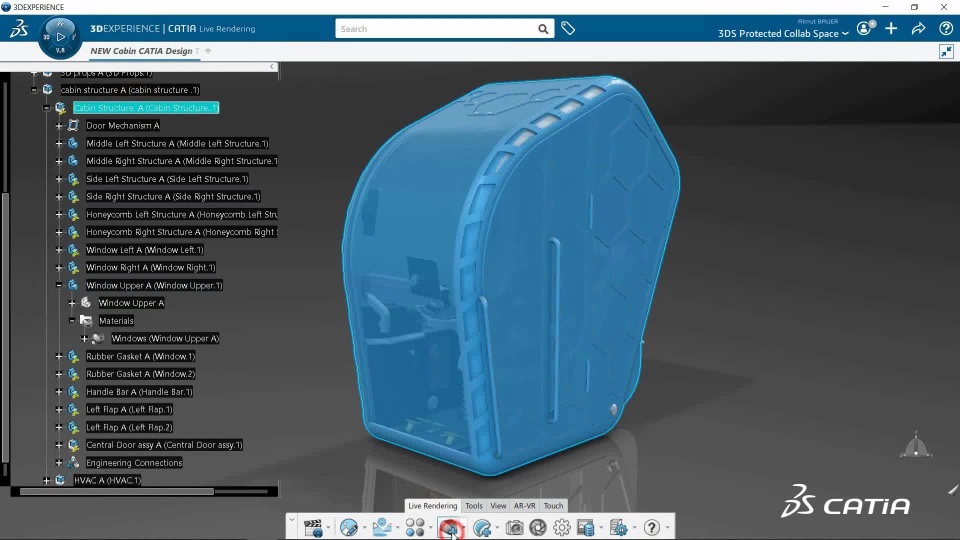The width and height of the screenshot is (960, 540).
Task: Open the gear settings icon in toolbar
Action: [x=561, y=527]
